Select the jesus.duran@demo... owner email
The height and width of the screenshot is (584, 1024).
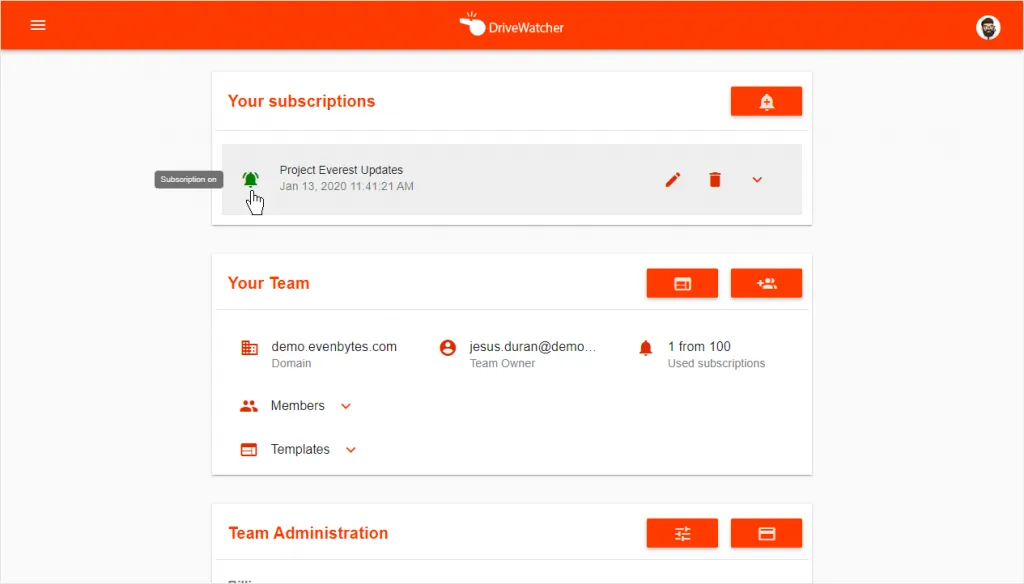tap(532, 347)
